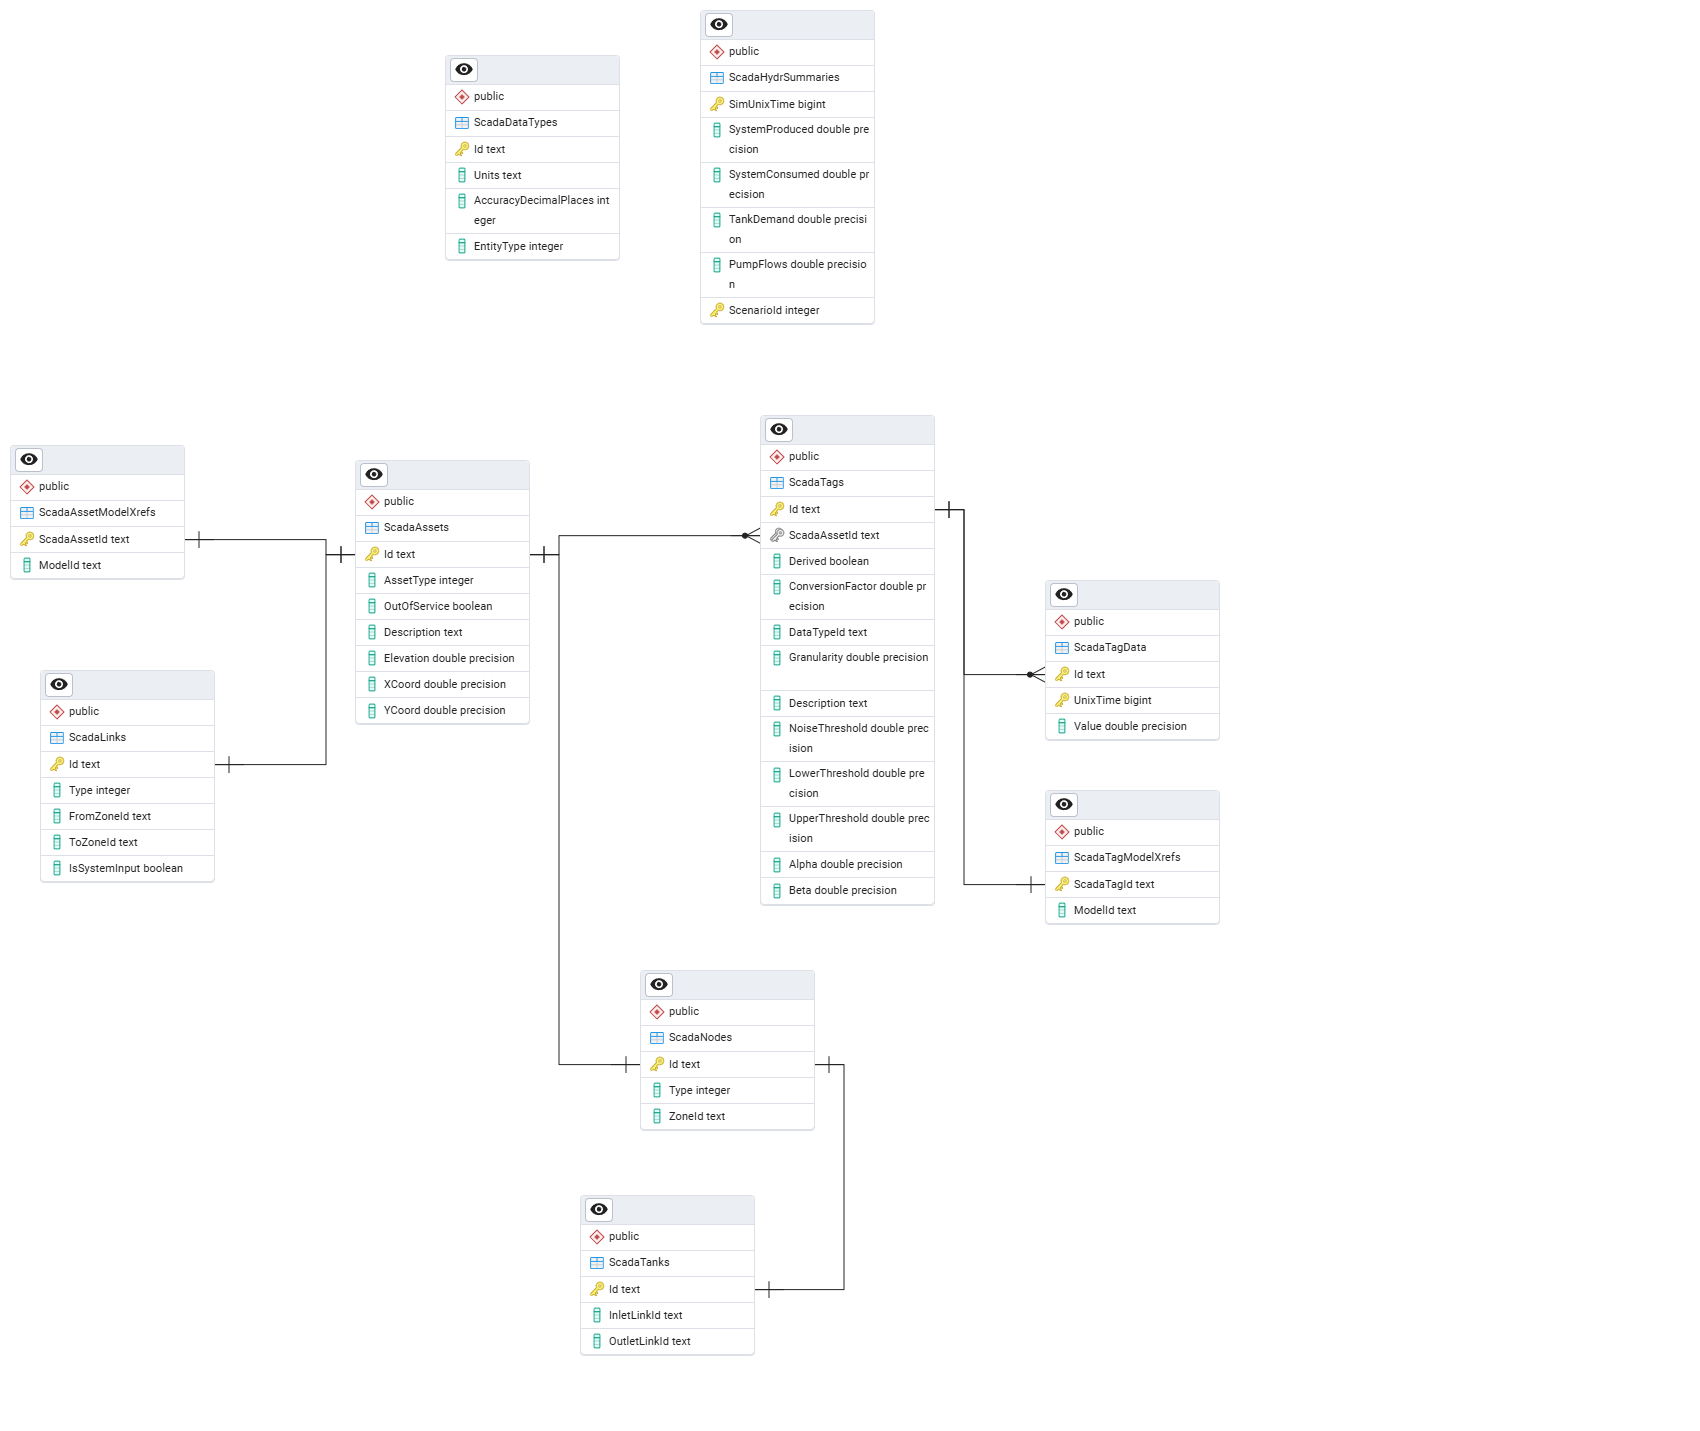Select 'ToZoneId text' column row
Image resolution: width=1700 pixels, height=1431 pixels.
[127, 842]
